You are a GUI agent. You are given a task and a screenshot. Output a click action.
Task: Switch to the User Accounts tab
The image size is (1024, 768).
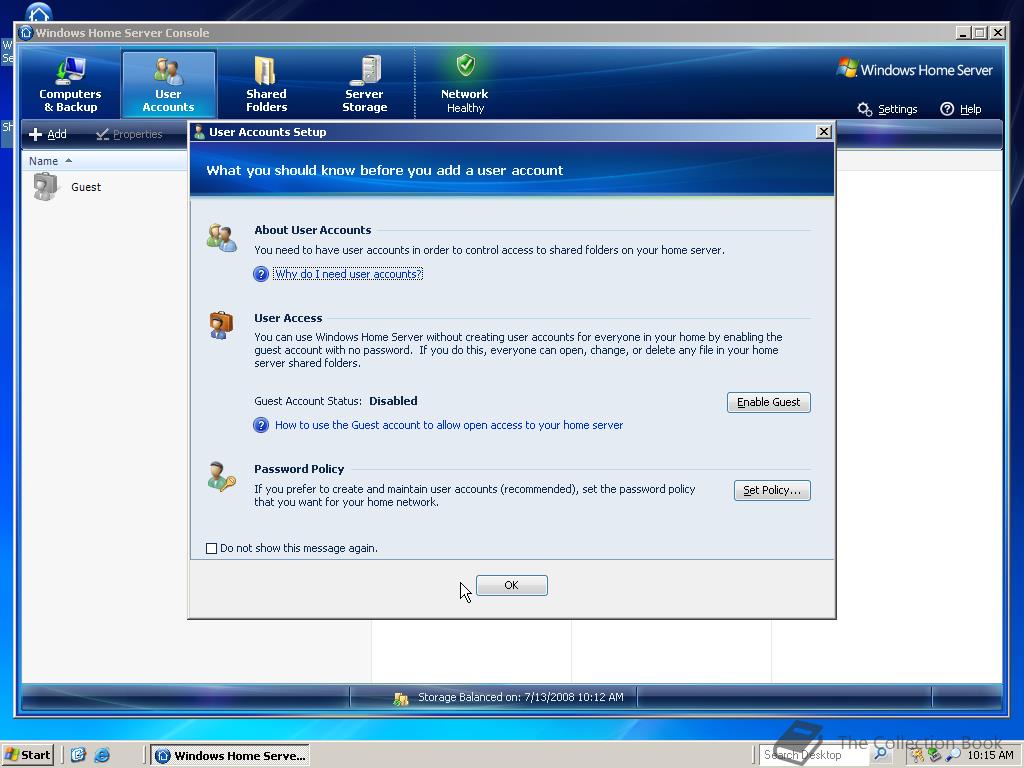[168, 85]
